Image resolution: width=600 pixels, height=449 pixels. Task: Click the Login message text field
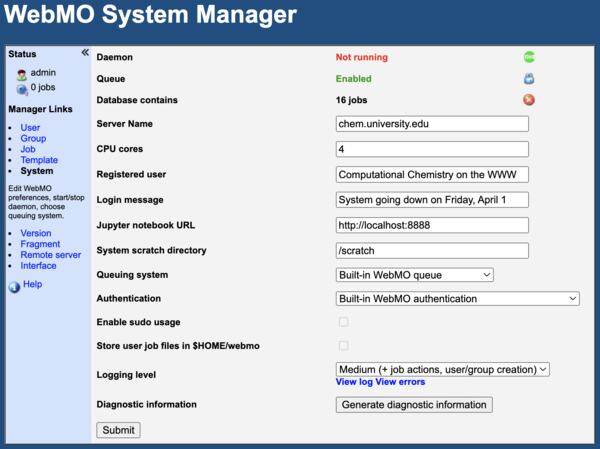pos(432,200)
